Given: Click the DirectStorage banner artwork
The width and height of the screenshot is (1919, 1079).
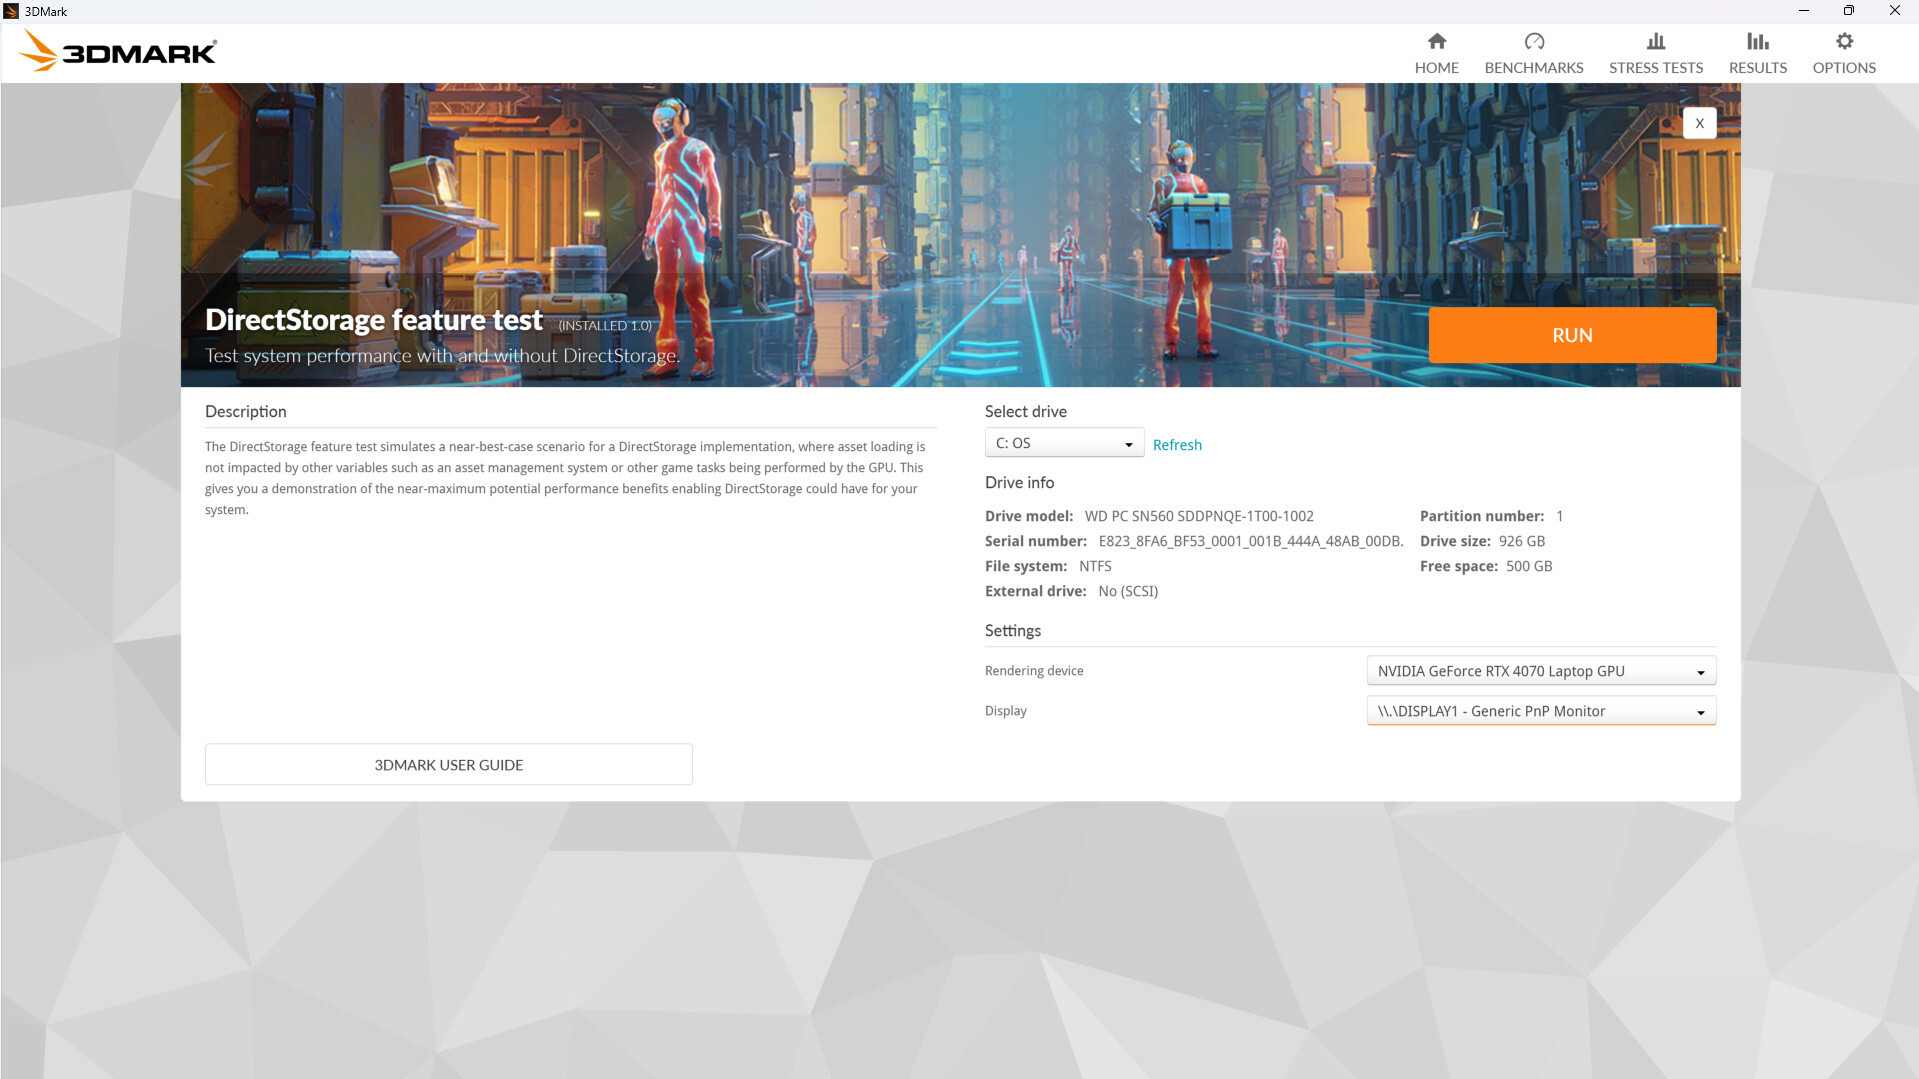Looking at the screenshot, I should [900, 200].
